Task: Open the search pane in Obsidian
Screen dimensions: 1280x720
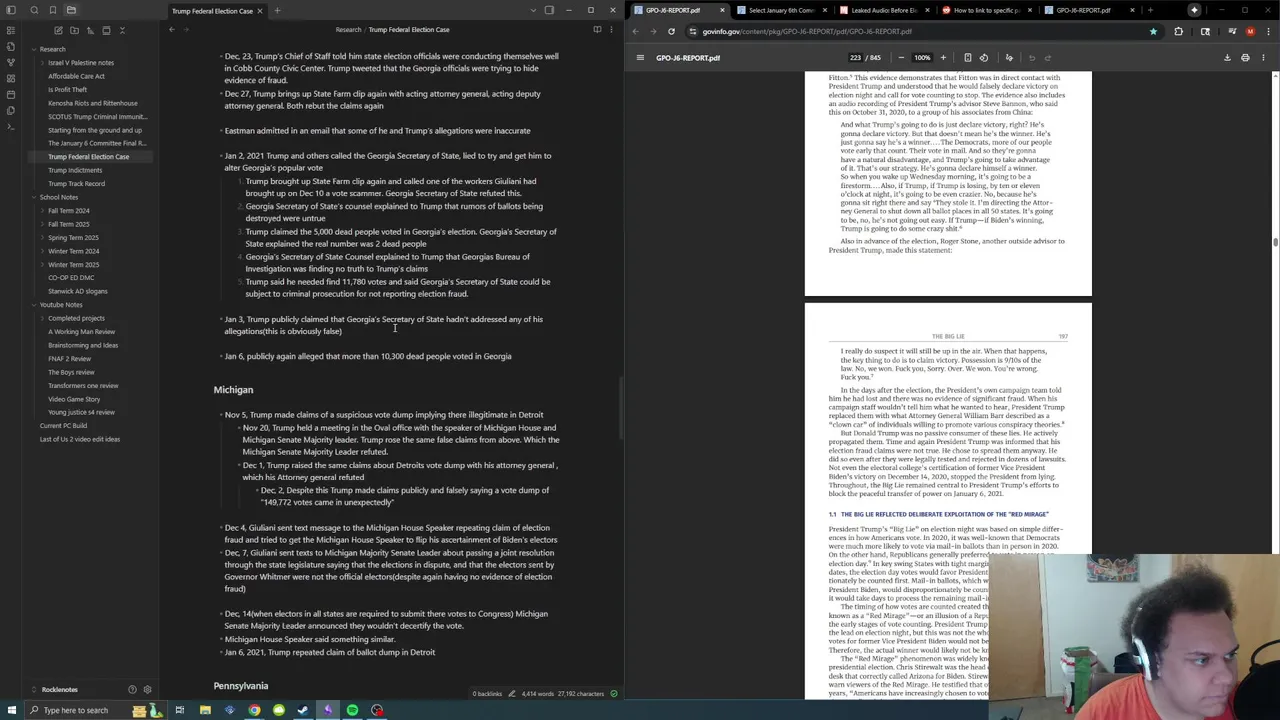Action: [33, 10]
